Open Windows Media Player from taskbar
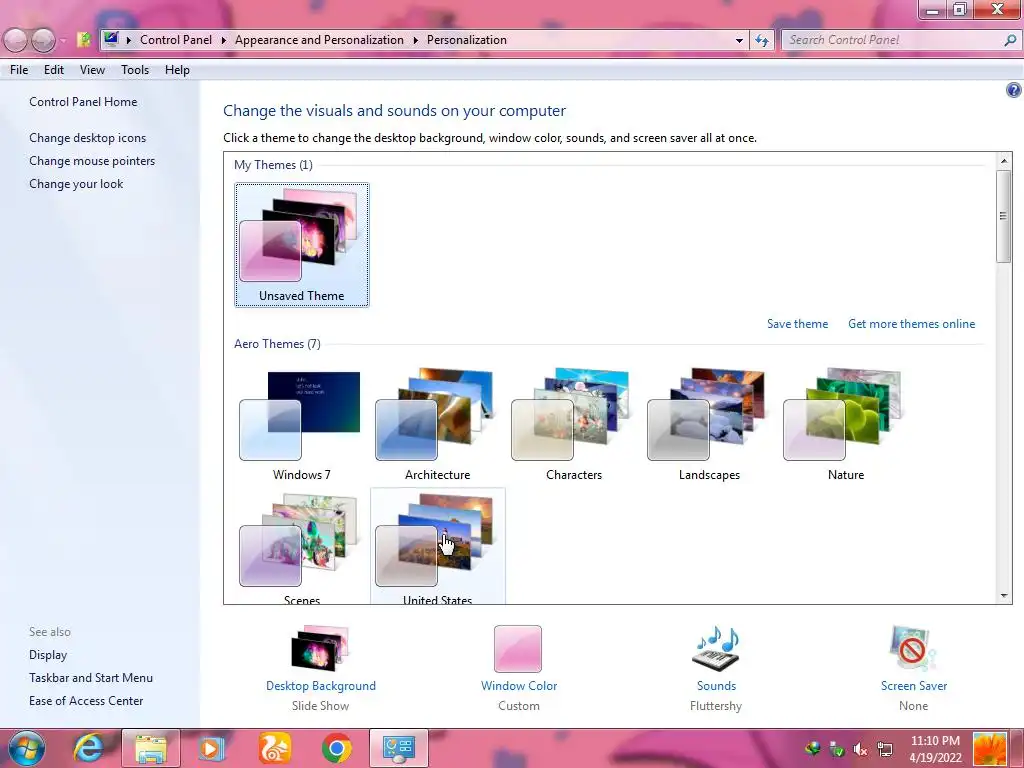Viewport: 1024px width, 768px height. [x=212, y=748]
